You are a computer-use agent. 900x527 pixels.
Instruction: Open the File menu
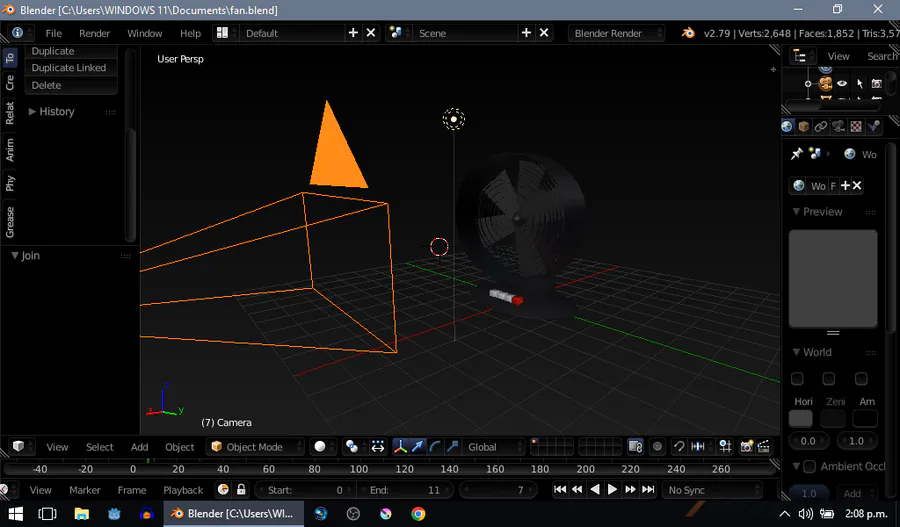point(53,33)
